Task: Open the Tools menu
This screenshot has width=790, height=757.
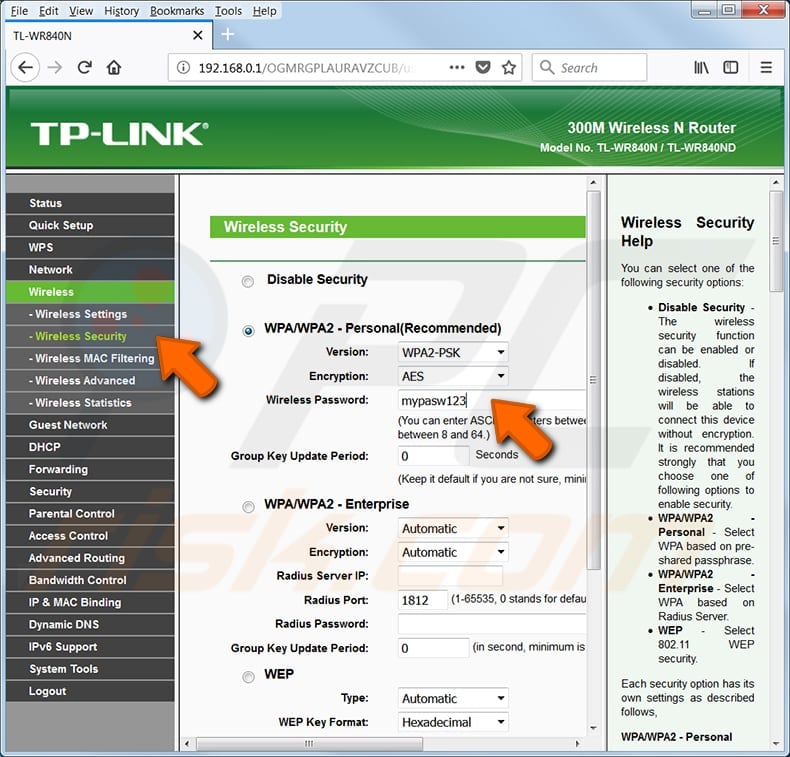Action: point(228,11)
